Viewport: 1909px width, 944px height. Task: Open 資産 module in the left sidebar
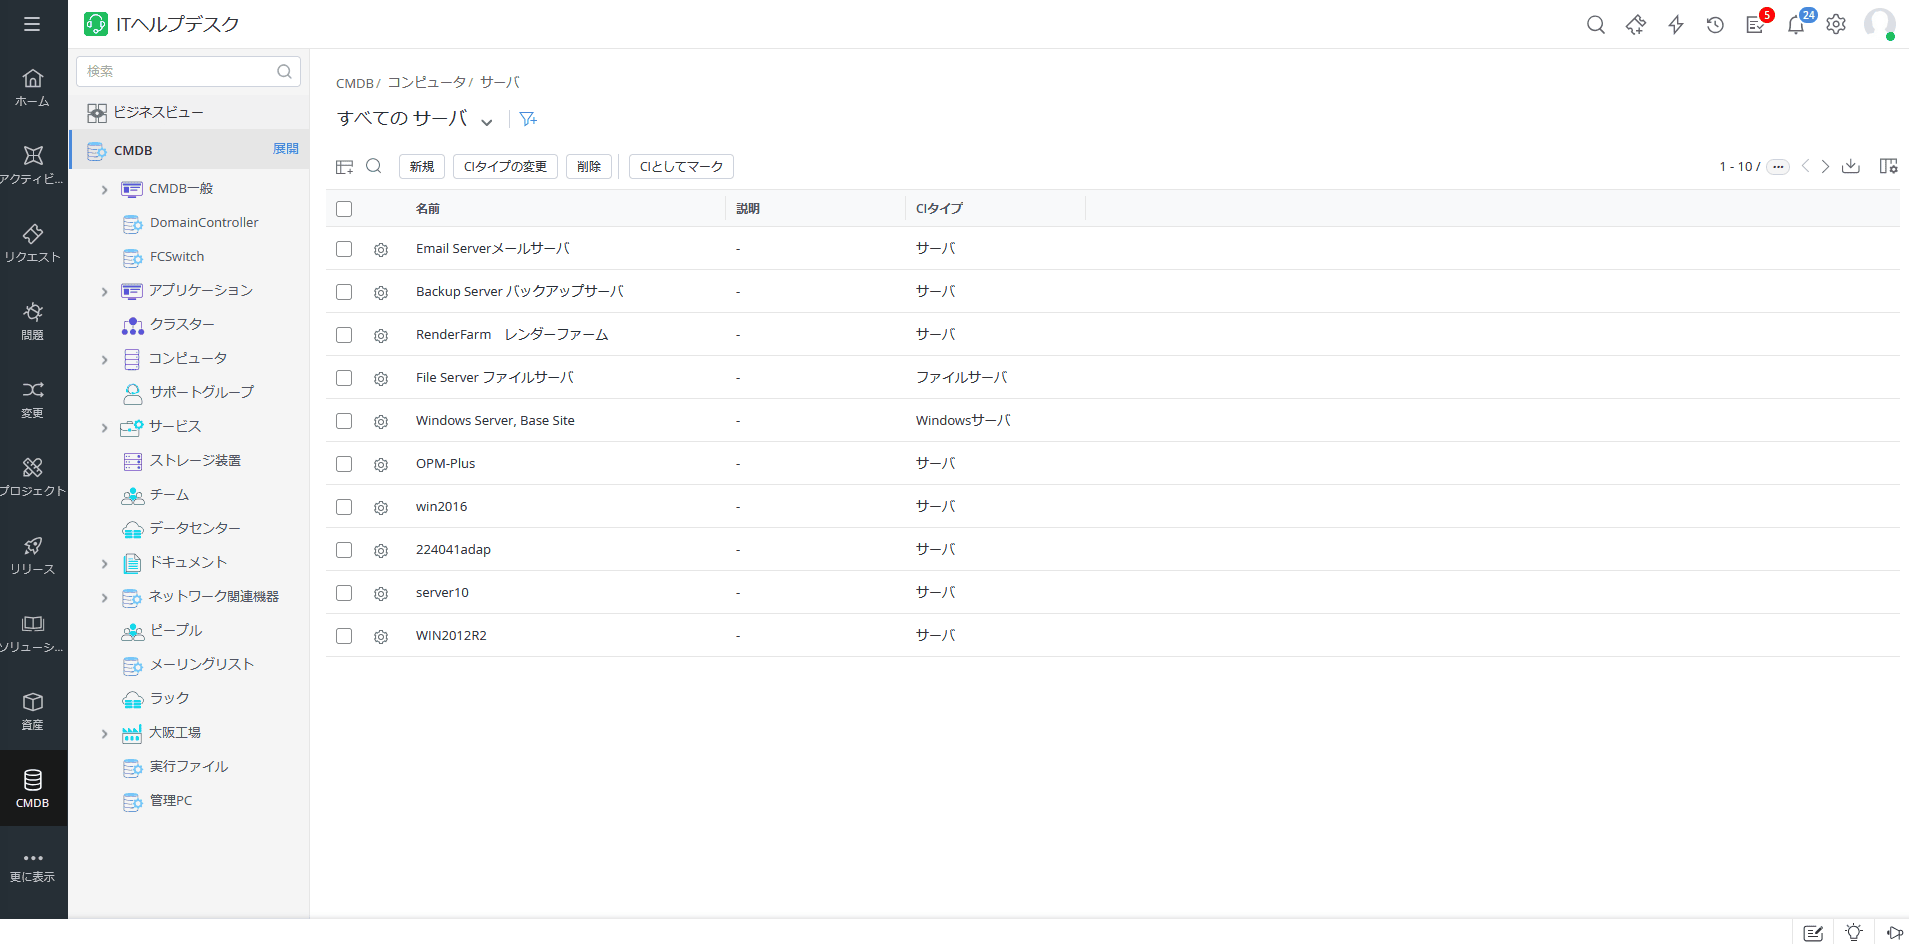tap(33, 711)
